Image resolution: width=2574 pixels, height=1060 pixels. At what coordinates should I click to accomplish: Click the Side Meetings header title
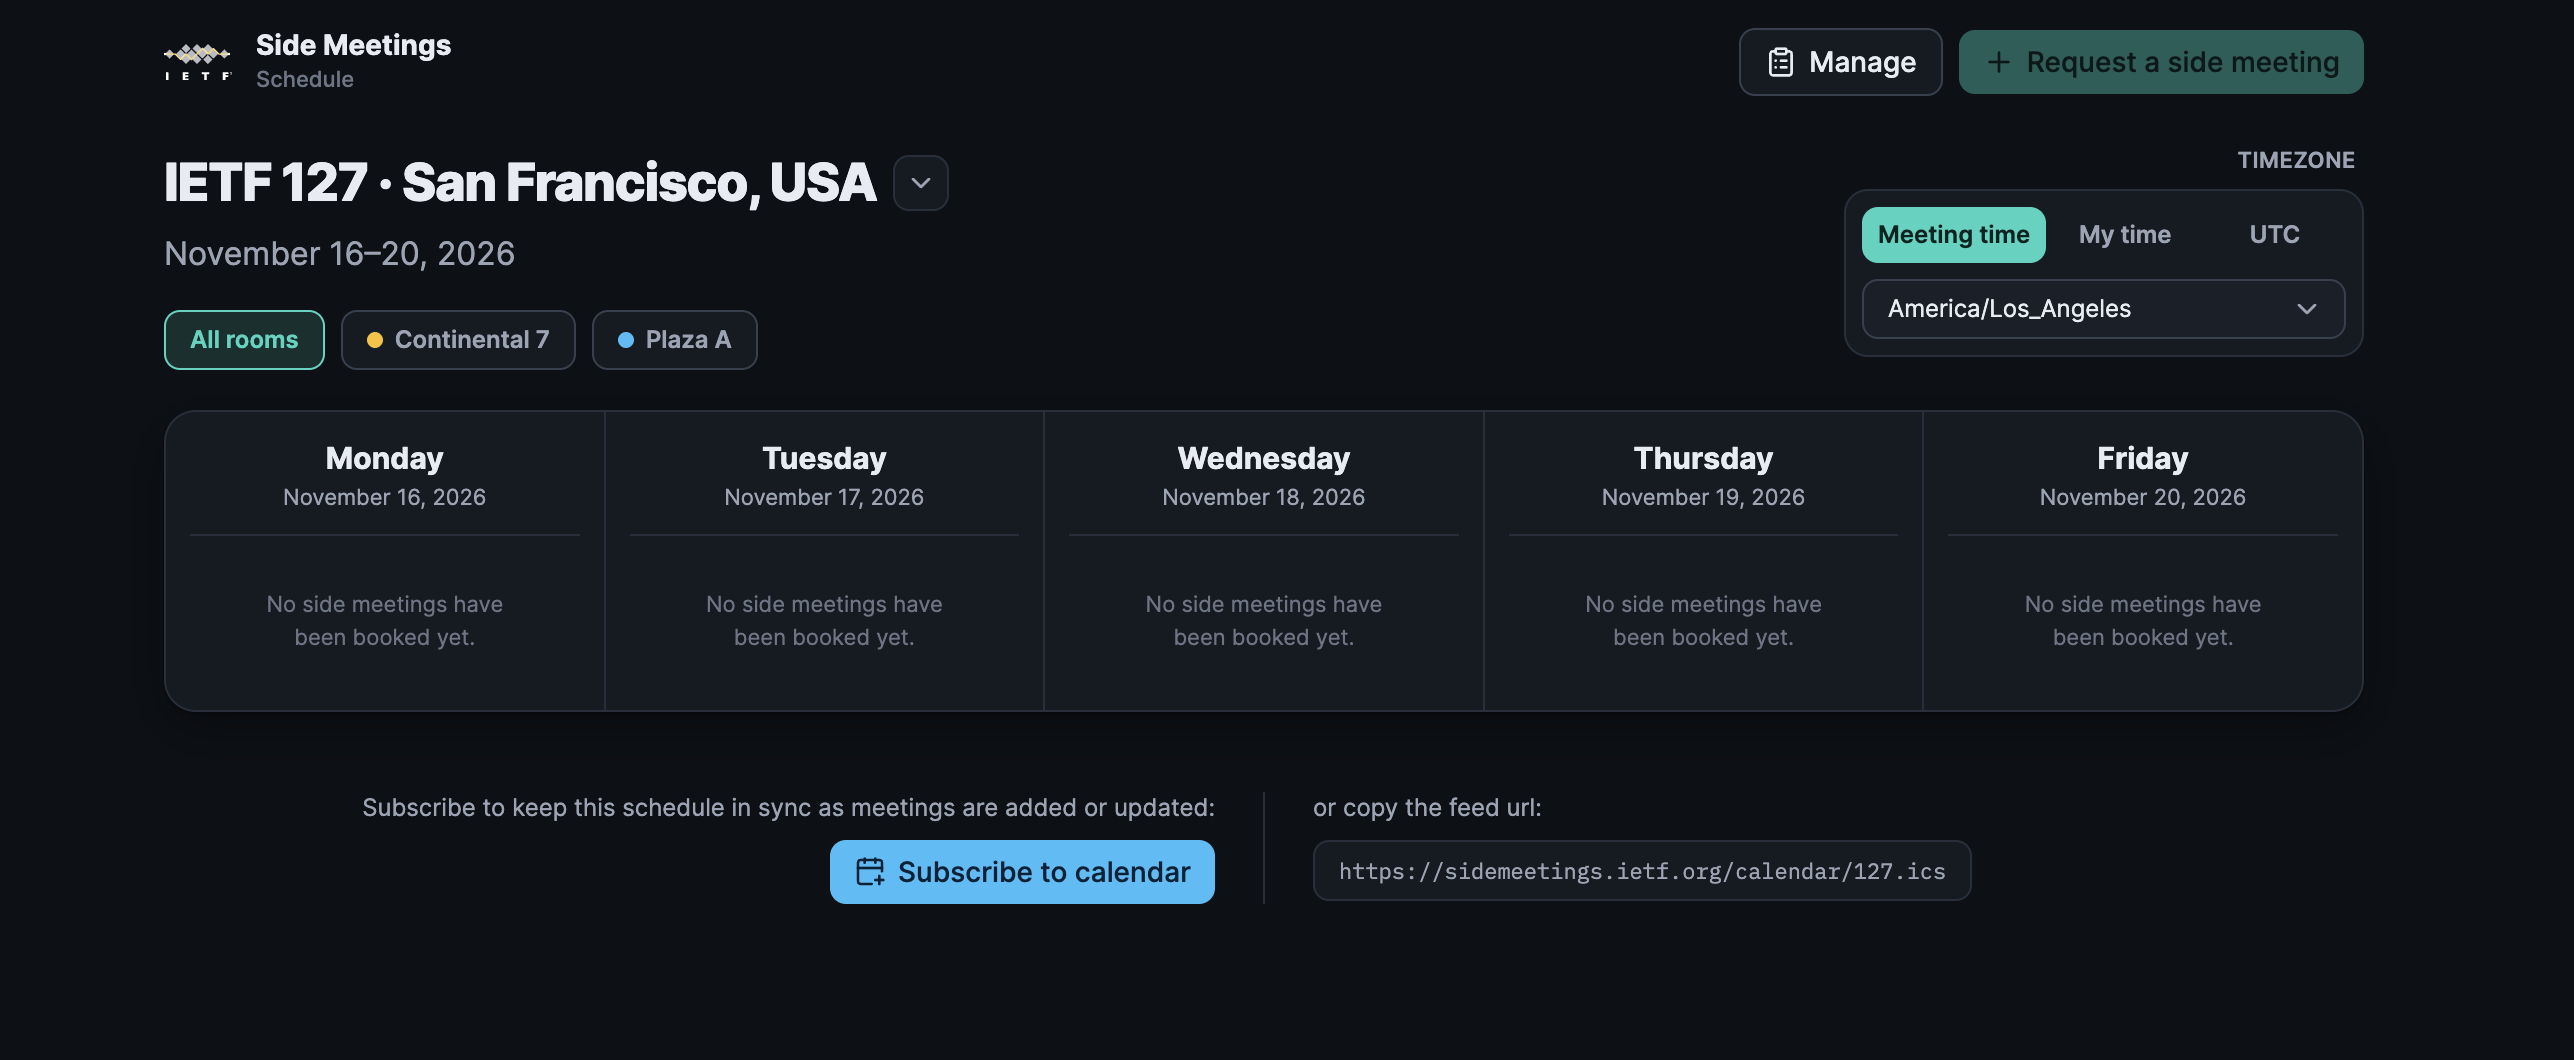(x=353, y=45)
